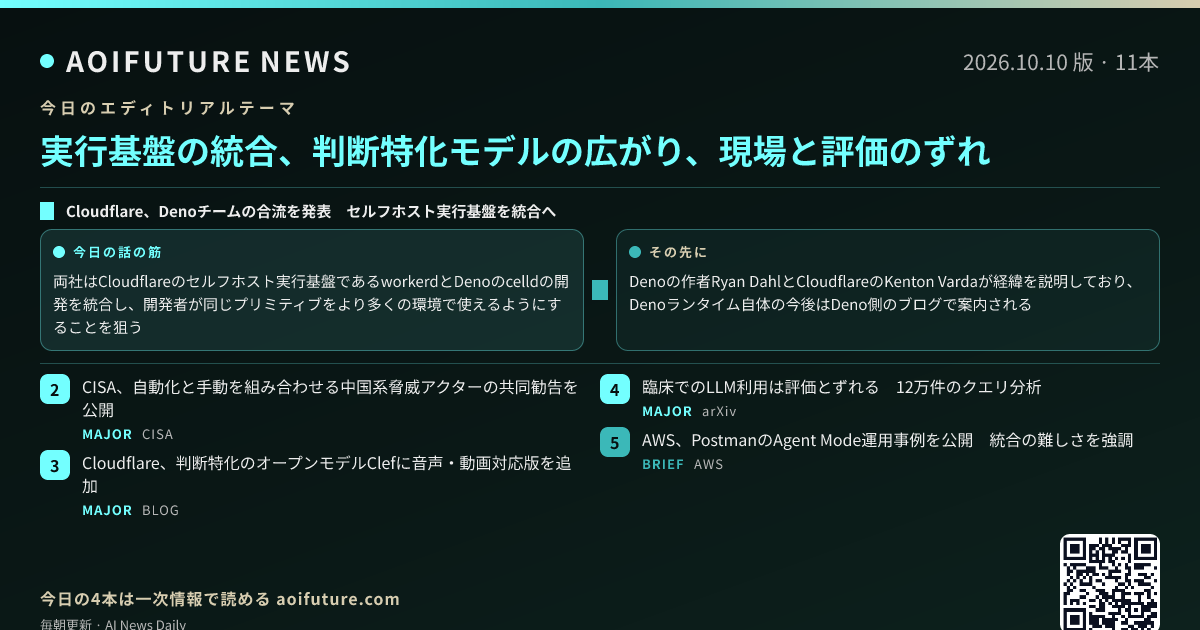Click the MAJOR tag beside arXiv
Image resolution: width=1200 pixels, height=630 pixels.
[x=667, y=411]
